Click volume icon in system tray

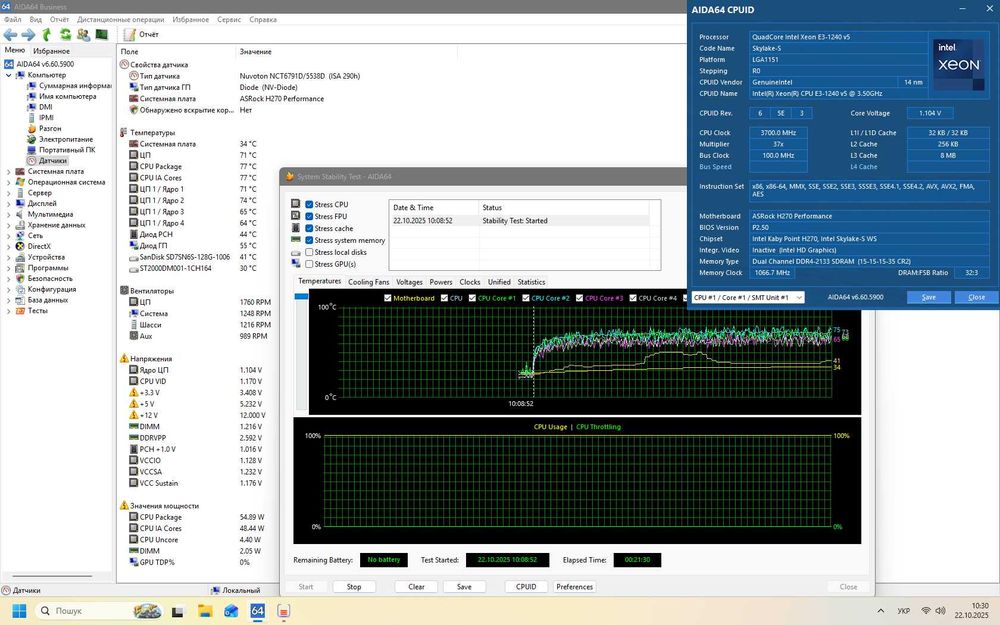[941, 611]
